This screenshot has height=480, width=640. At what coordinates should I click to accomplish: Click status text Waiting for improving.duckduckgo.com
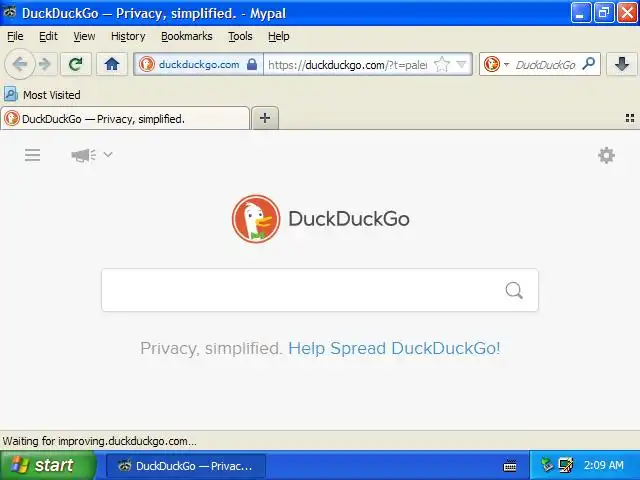click(100, 441)
